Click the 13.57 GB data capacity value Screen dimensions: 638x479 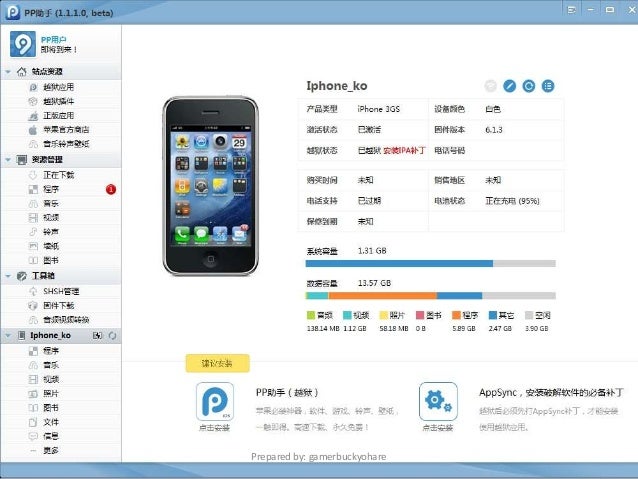click(374, 283)
